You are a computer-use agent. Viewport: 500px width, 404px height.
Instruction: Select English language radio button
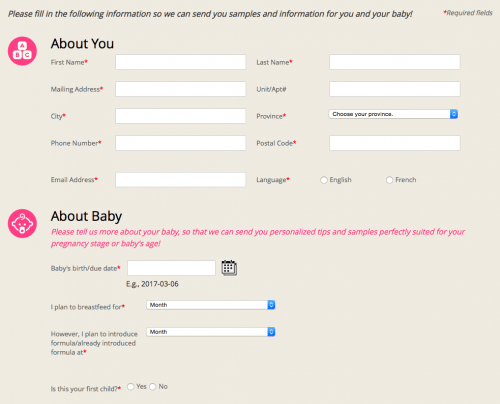pos(324,180)
